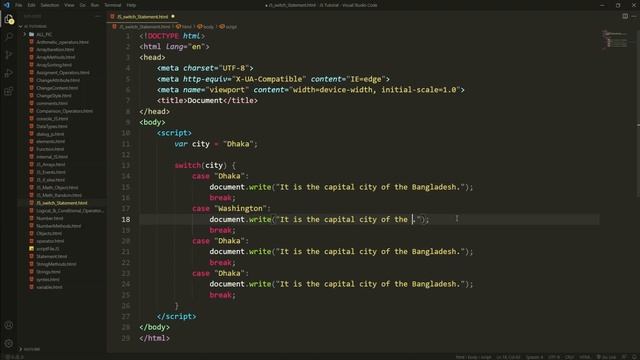
Task: Click the split editor icon
Action: (625, 16)
